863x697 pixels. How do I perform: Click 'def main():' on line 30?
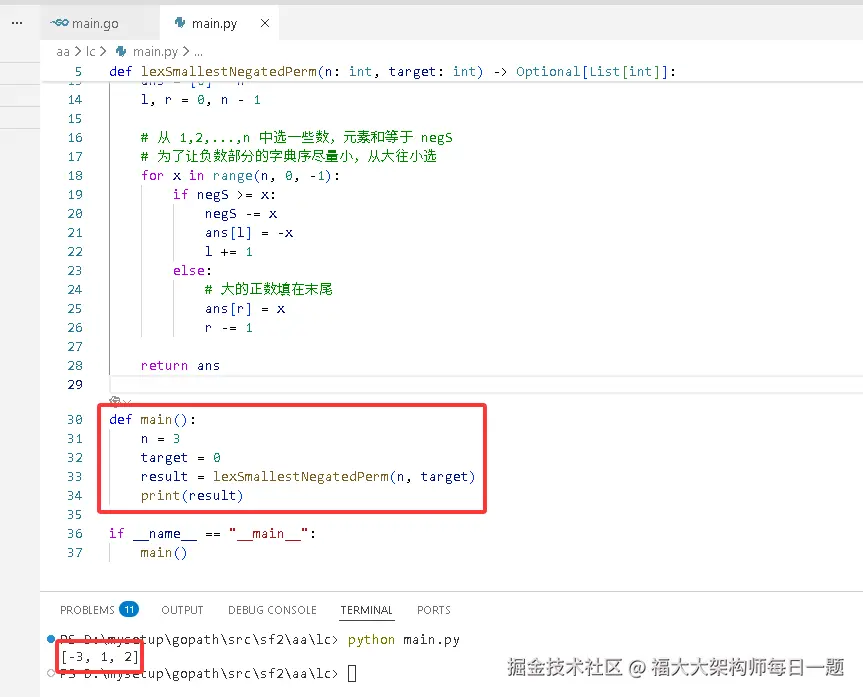tap(152, 420)
